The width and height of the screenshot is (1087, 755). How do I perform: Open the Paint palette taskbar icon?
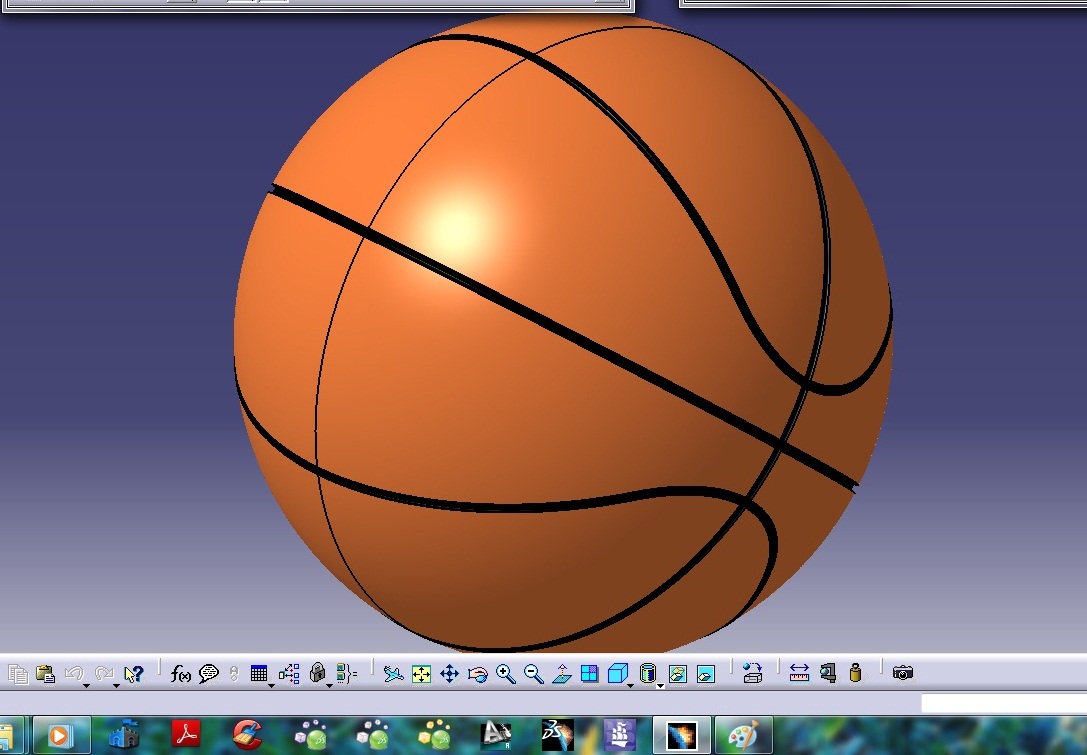pyautogui.click(x=743, y=735)
